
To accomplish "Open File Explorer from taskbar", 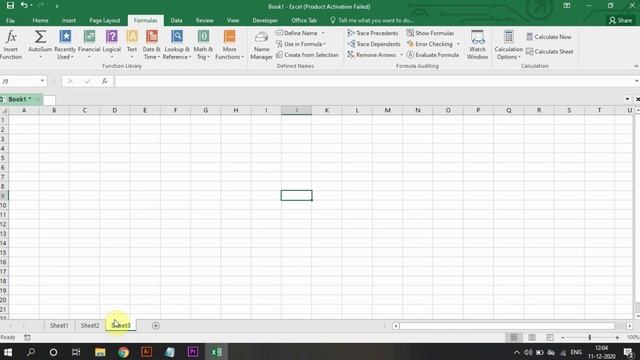I will click(100, 352).
